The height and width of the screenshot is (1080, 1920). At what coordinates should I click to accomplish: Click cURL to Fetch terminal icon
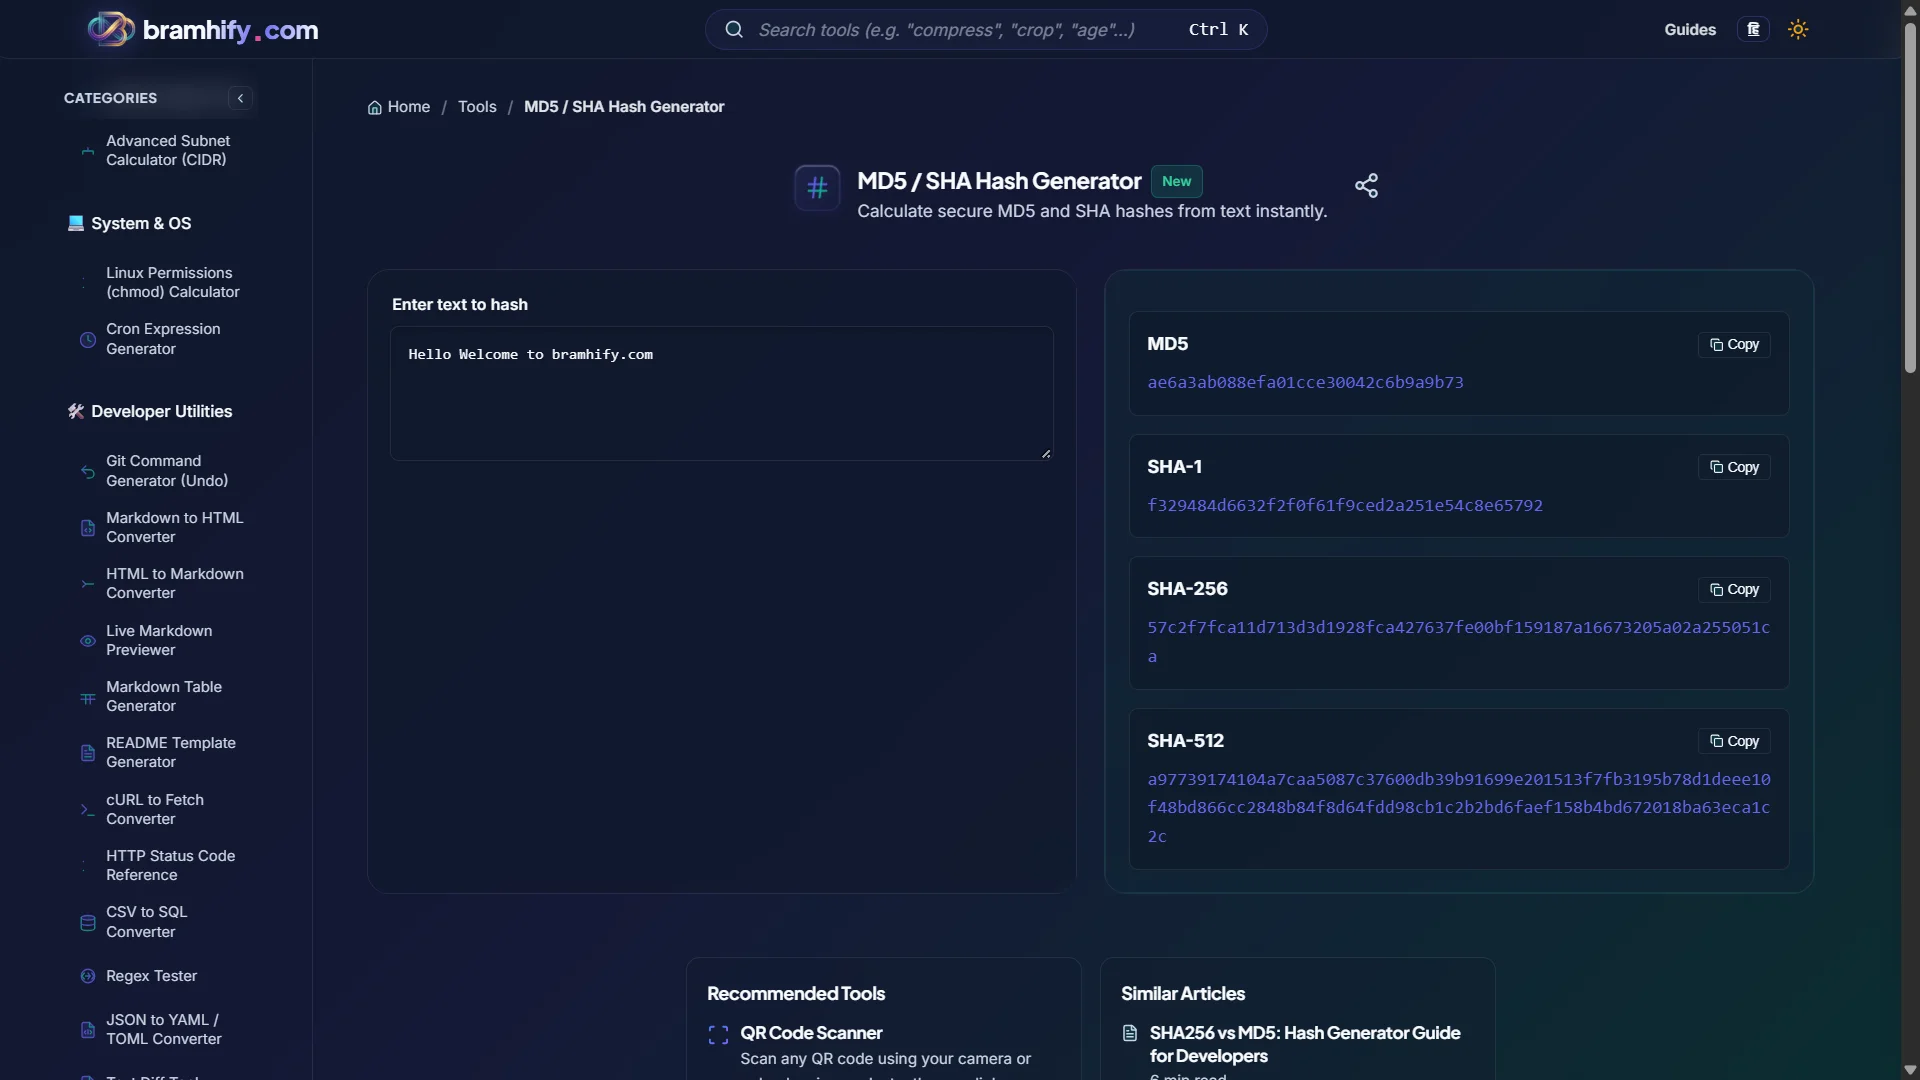click(88, 810)
